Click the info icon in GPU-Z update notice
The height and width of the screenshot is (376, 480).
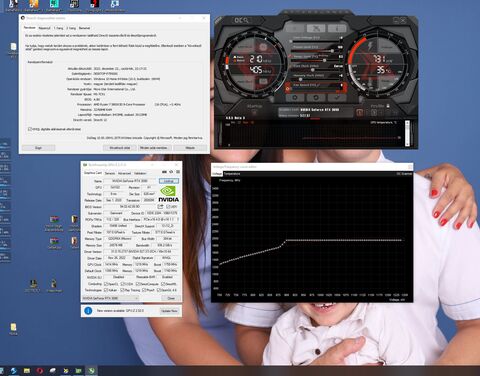(88, 311)
